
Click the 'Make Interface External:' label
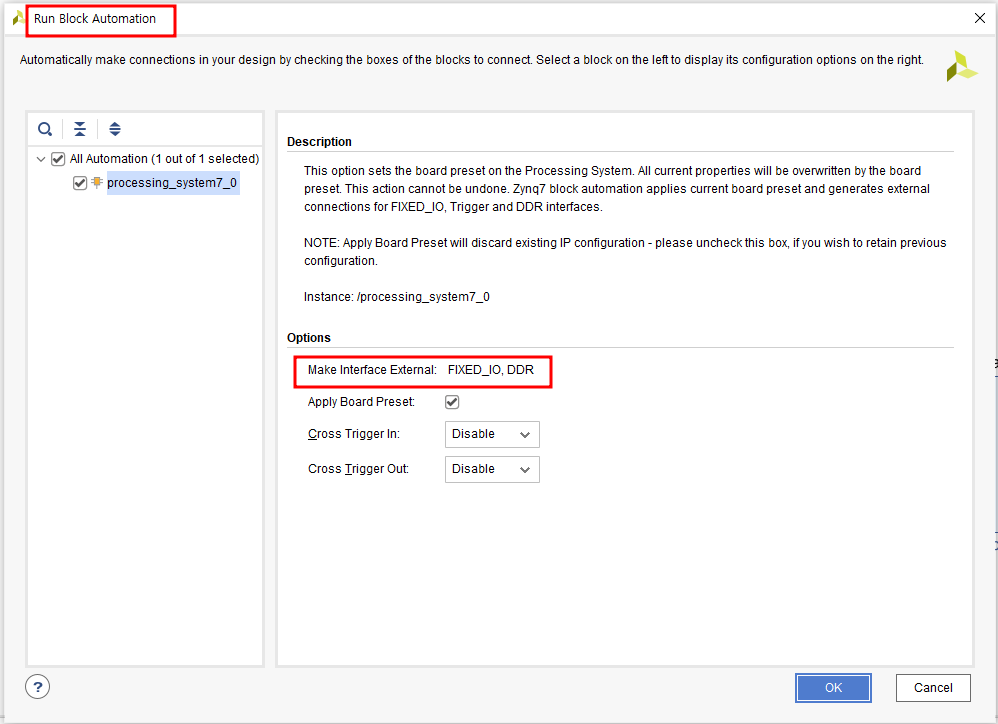coord(372,370)
